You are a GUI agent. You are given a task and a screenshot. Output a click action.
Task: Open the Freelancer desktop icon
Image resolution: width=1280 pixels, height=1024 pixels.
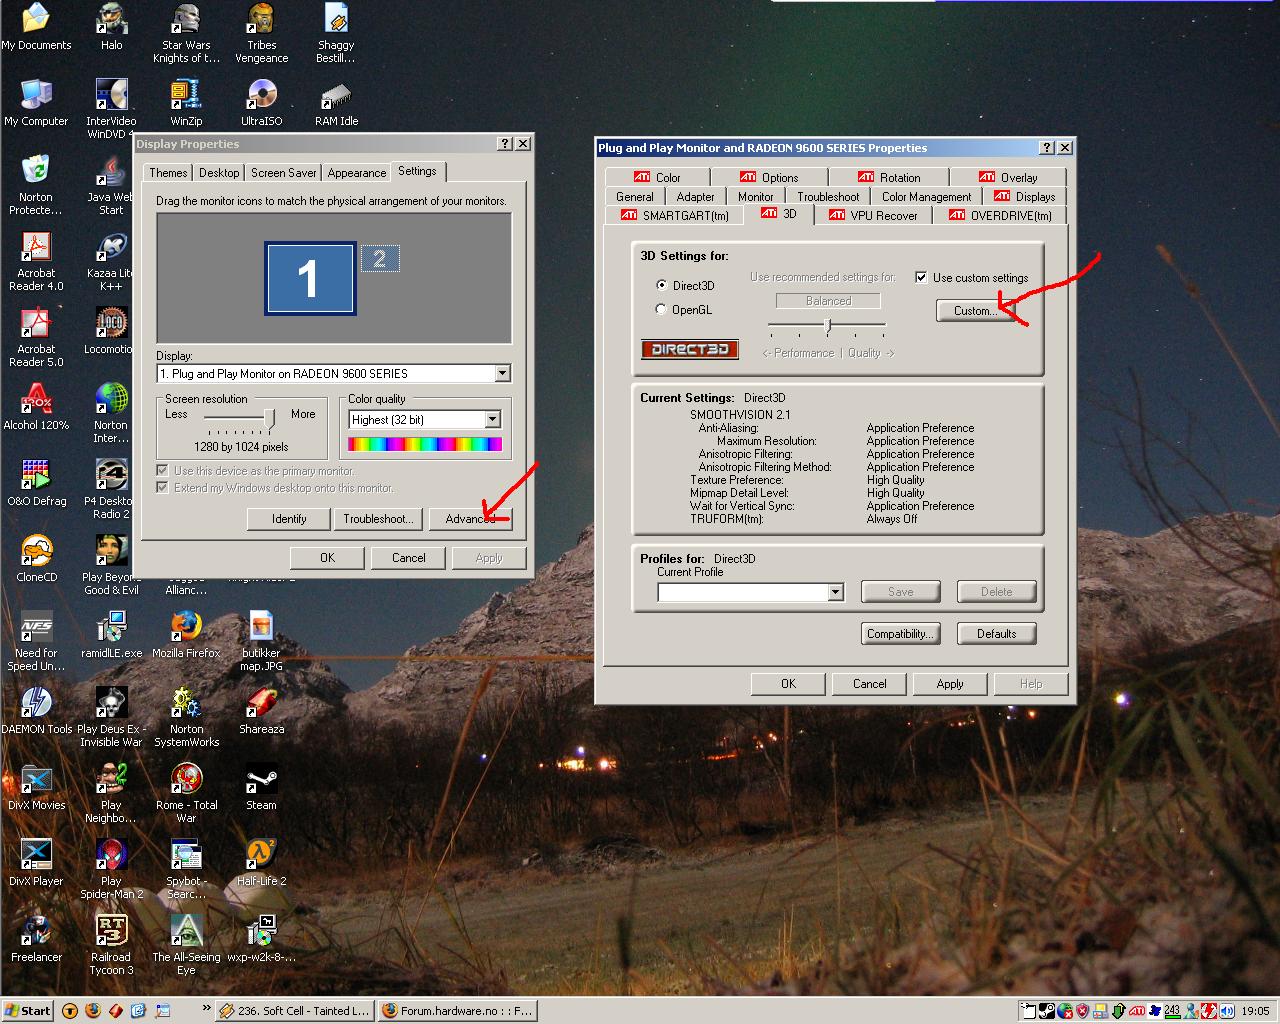pyautogui.click(x=36, y=939)
